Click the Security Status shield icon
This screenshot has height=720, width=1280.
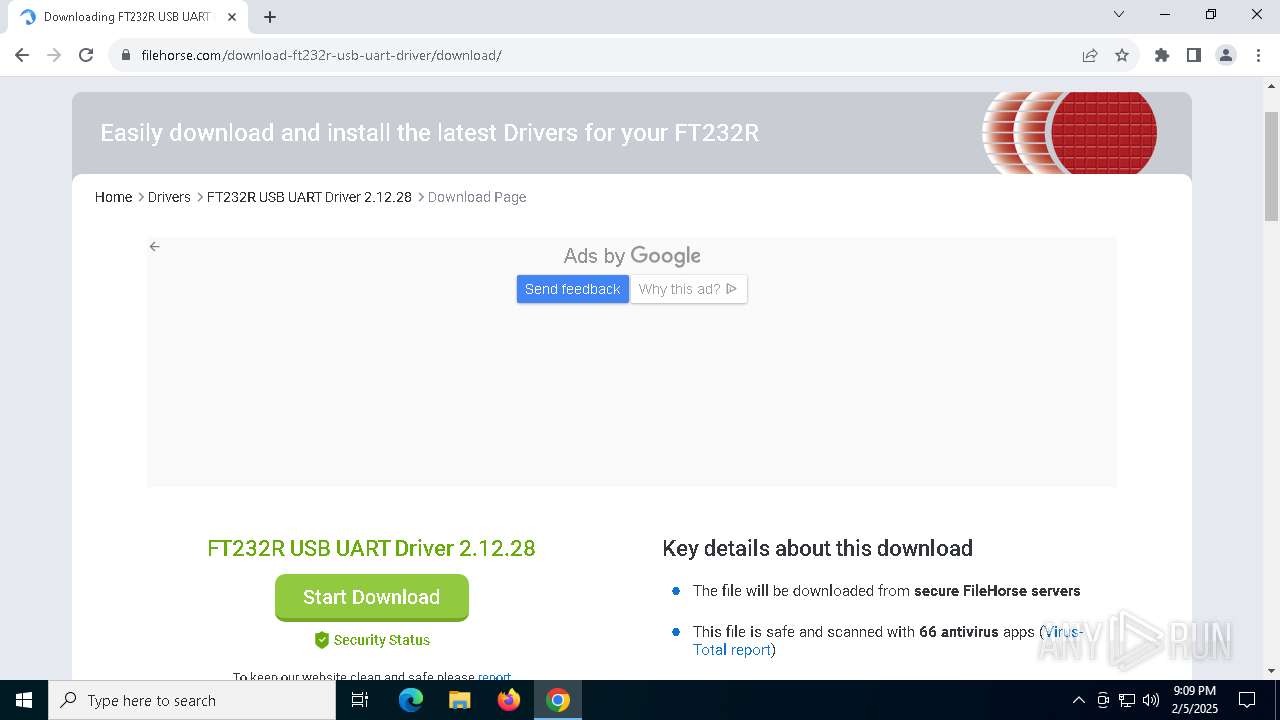coord(322,640)
